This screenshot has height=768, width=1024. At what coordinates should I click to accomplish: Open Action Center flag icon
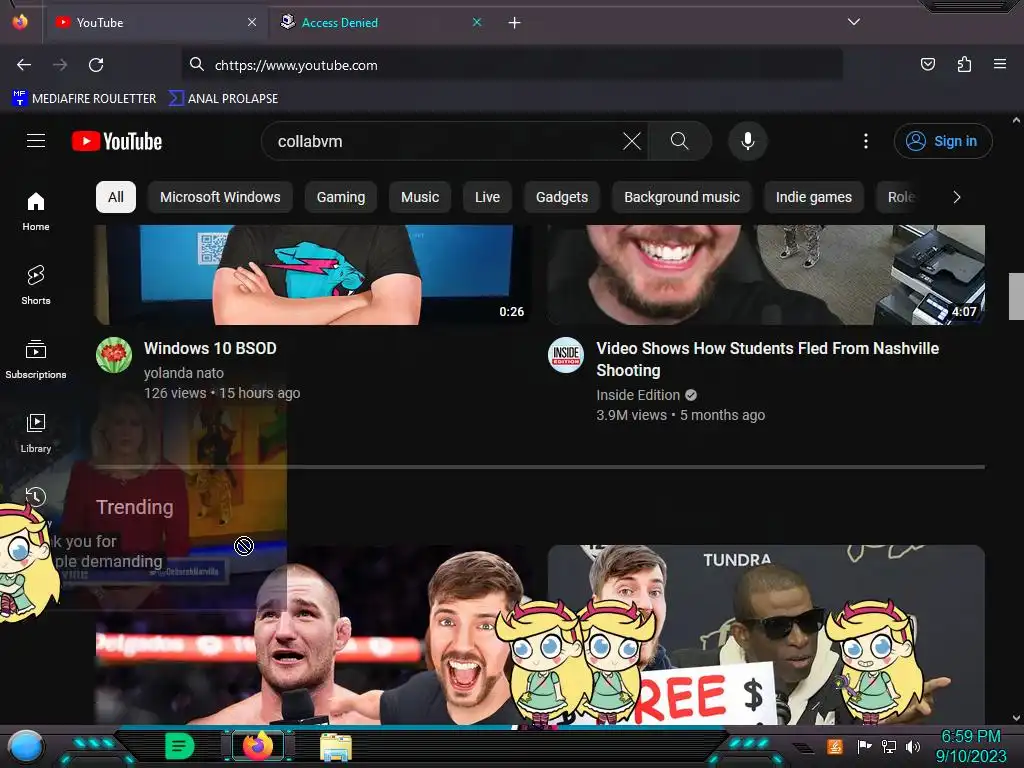[x=865, y=746]
